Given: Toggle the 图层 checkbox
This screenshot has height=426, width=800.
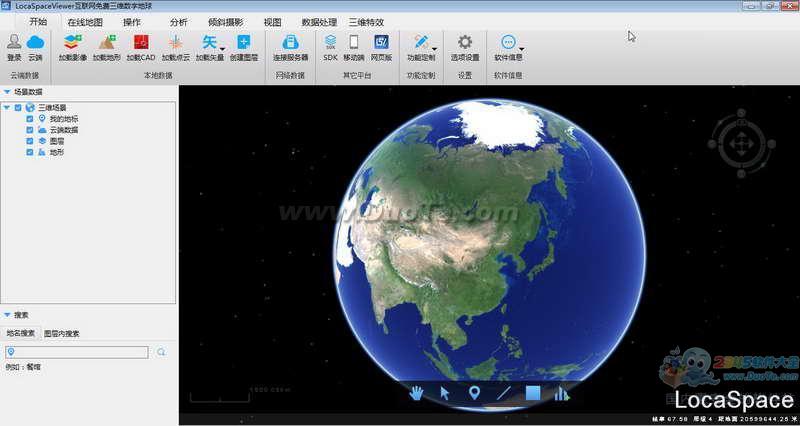Looking at the screenshot, I should tap(30, 141).
